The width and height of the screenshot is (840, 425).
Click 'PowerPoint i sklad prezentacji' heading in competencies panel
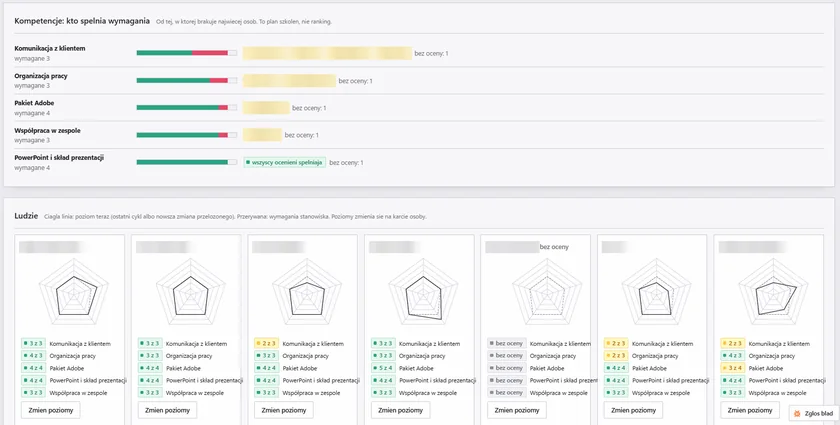point(59,158)
